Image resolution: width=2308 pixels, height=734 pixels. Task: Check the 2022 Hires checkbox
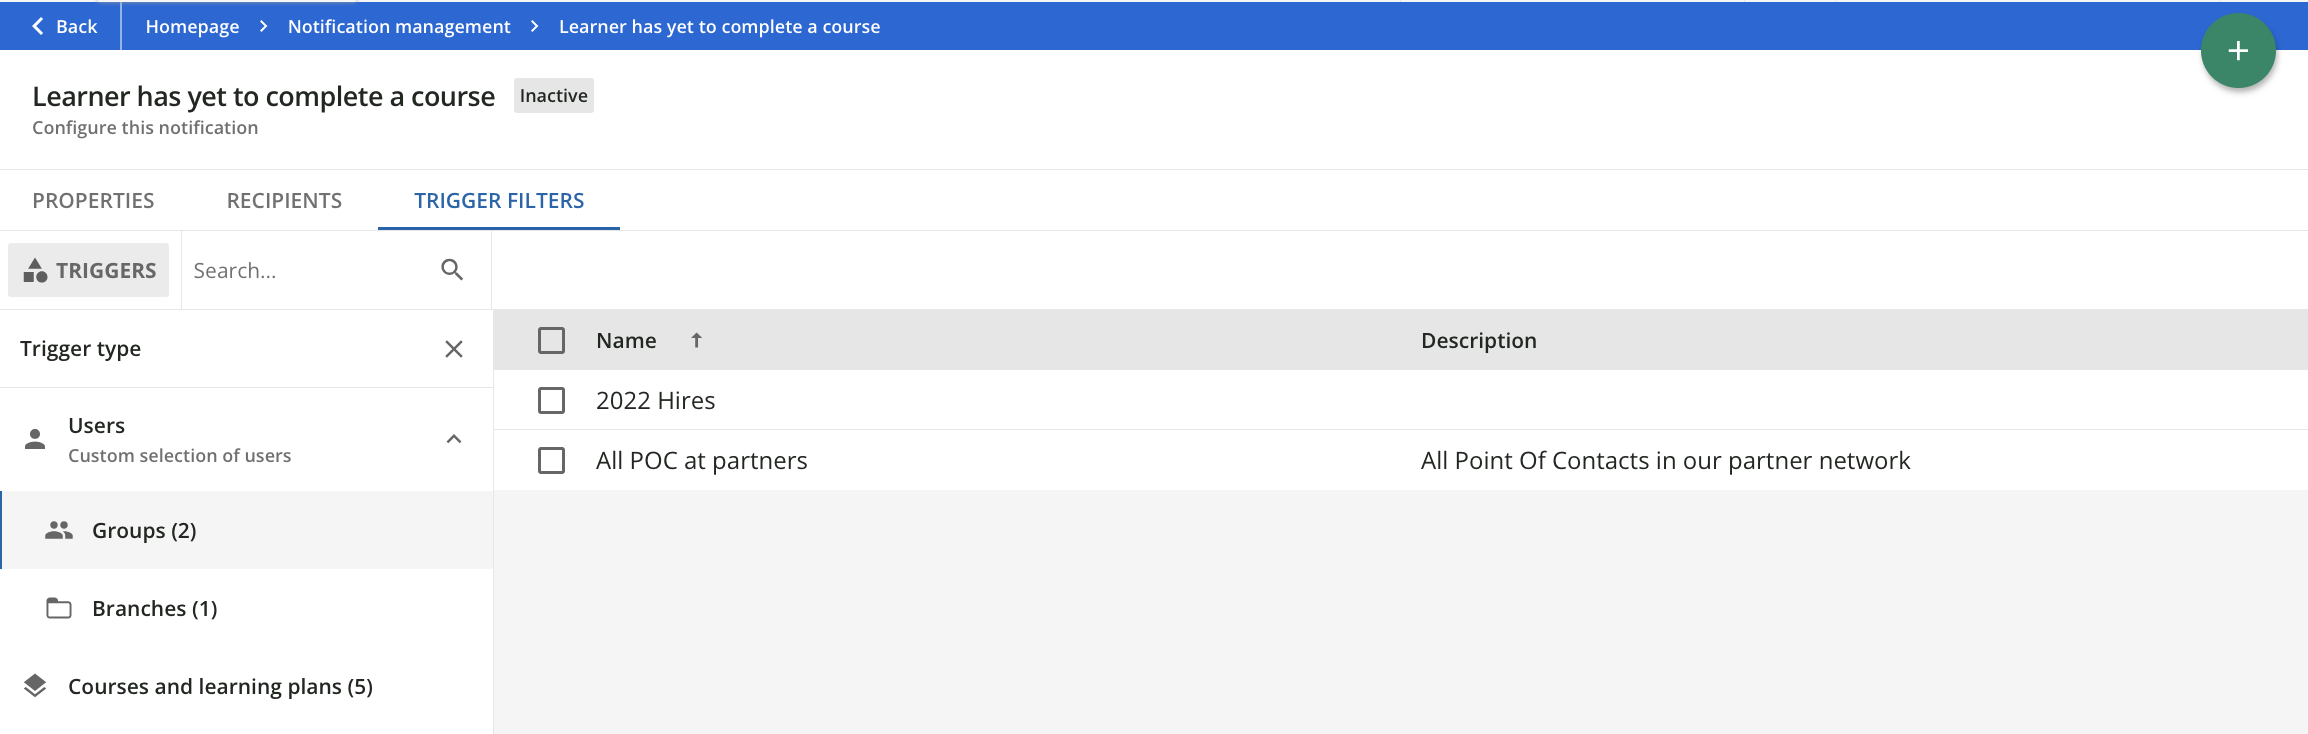[x=551, y=400]
